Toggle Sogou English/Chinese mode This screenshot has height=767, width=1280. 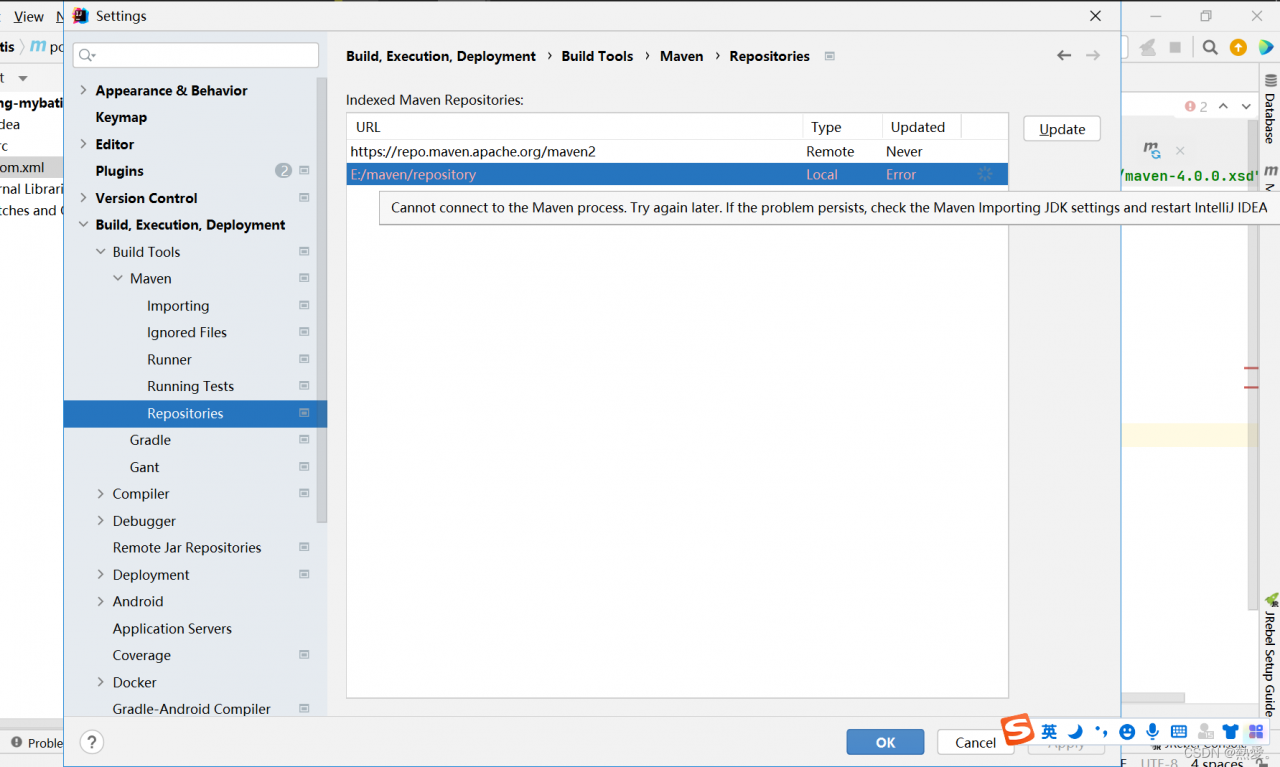(x=1049, y=732)
